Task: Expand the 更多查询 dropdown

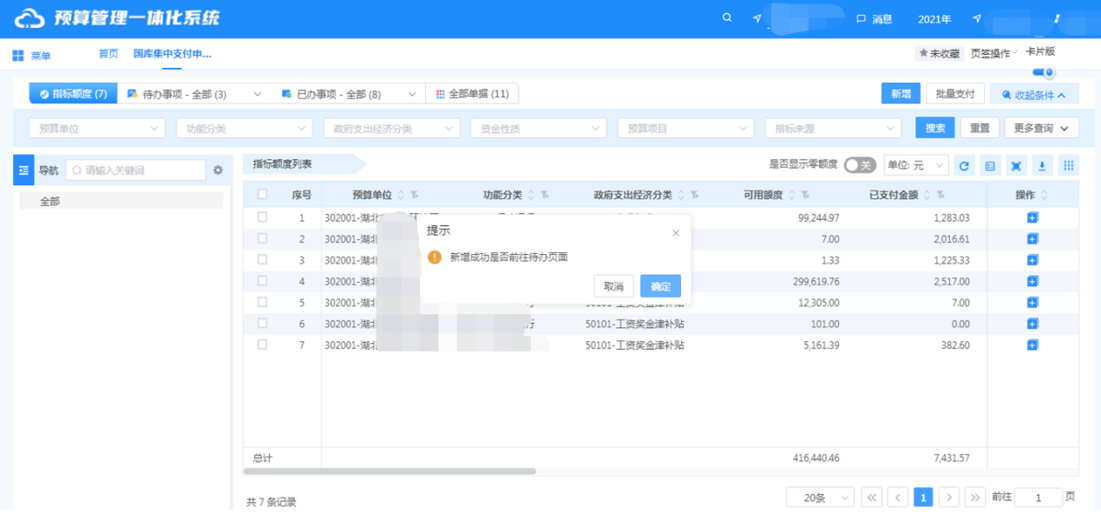Action: pos(1041,129)
